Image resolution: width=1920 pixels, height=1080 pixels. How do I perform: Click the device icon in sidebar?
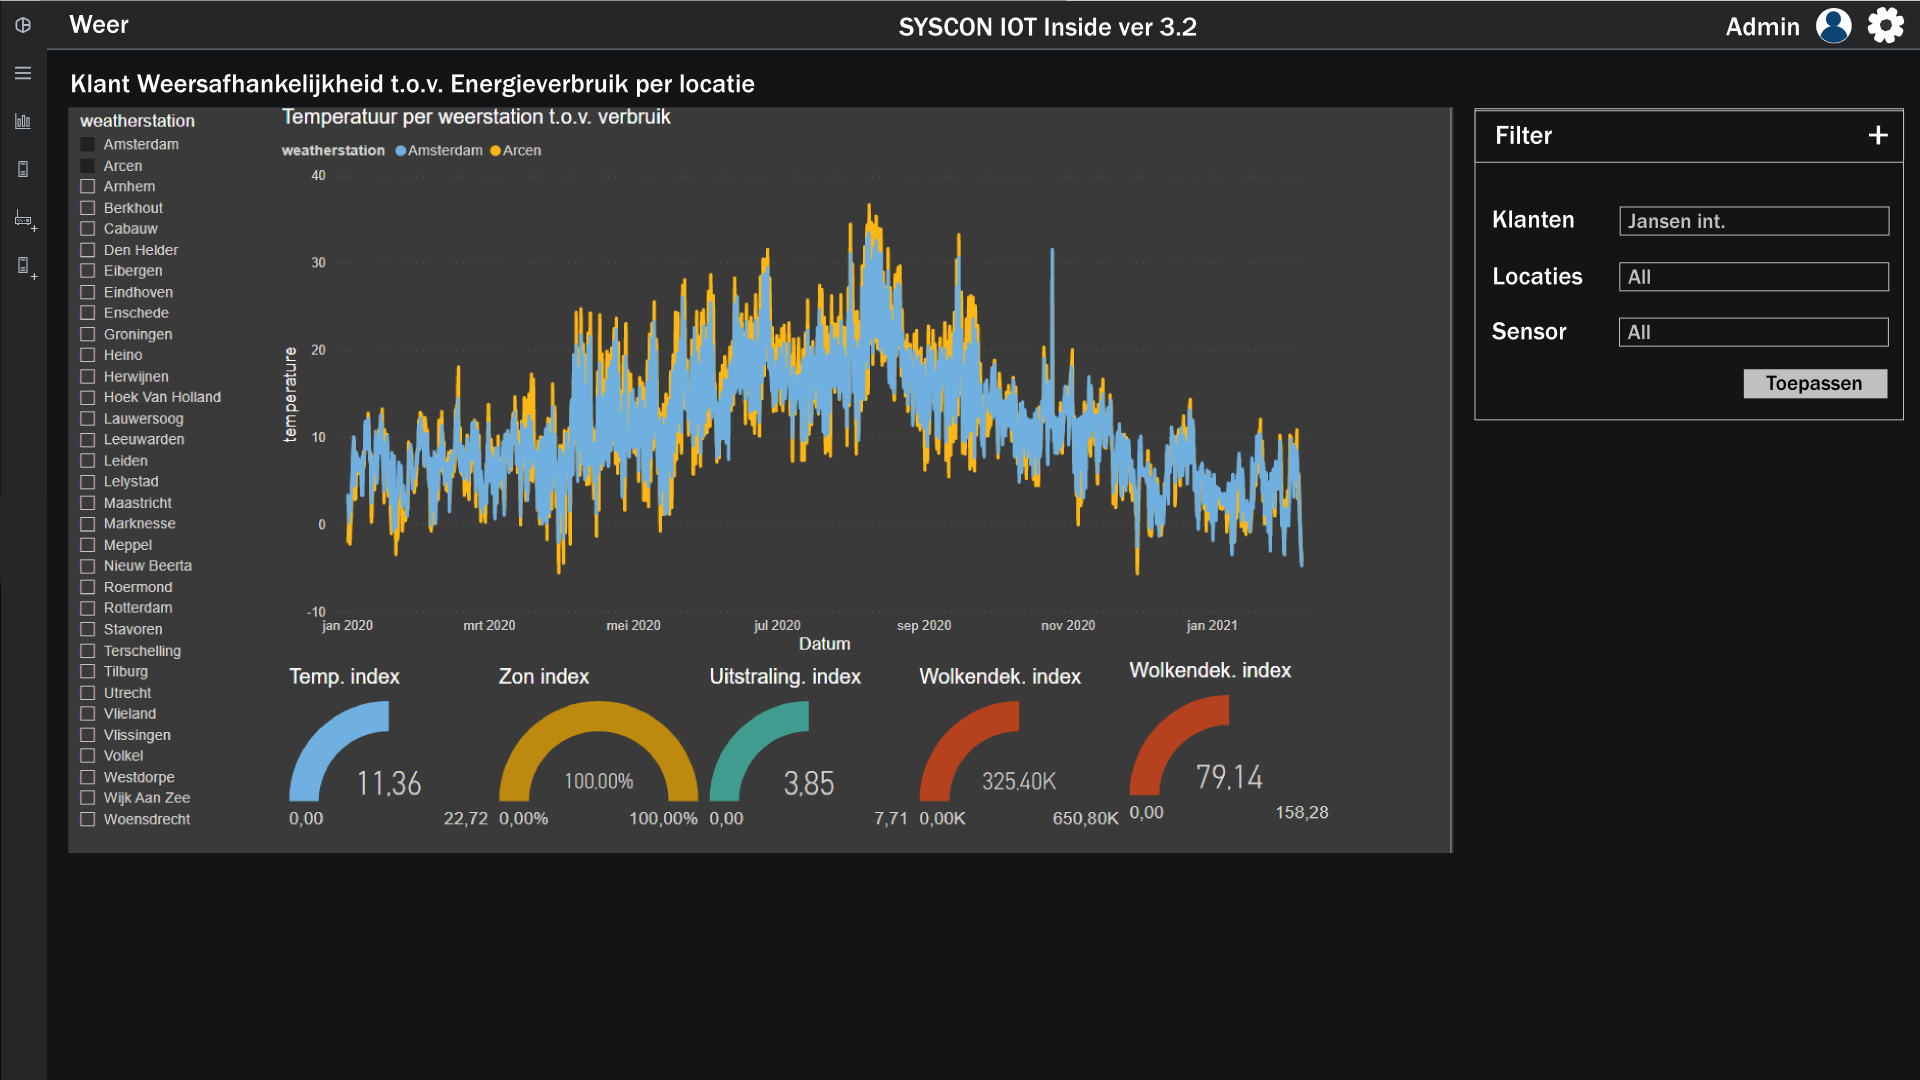click(23, 169)
